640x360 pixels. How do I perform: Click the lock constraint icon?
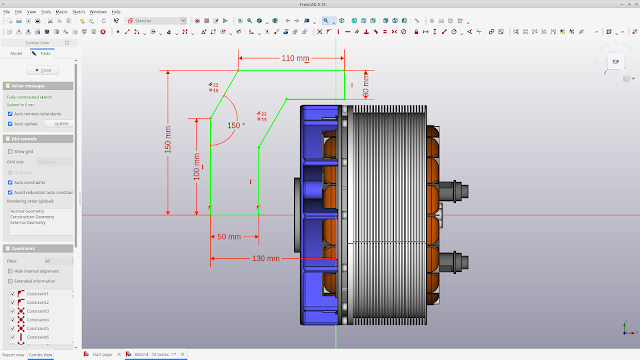coord(416,32)
